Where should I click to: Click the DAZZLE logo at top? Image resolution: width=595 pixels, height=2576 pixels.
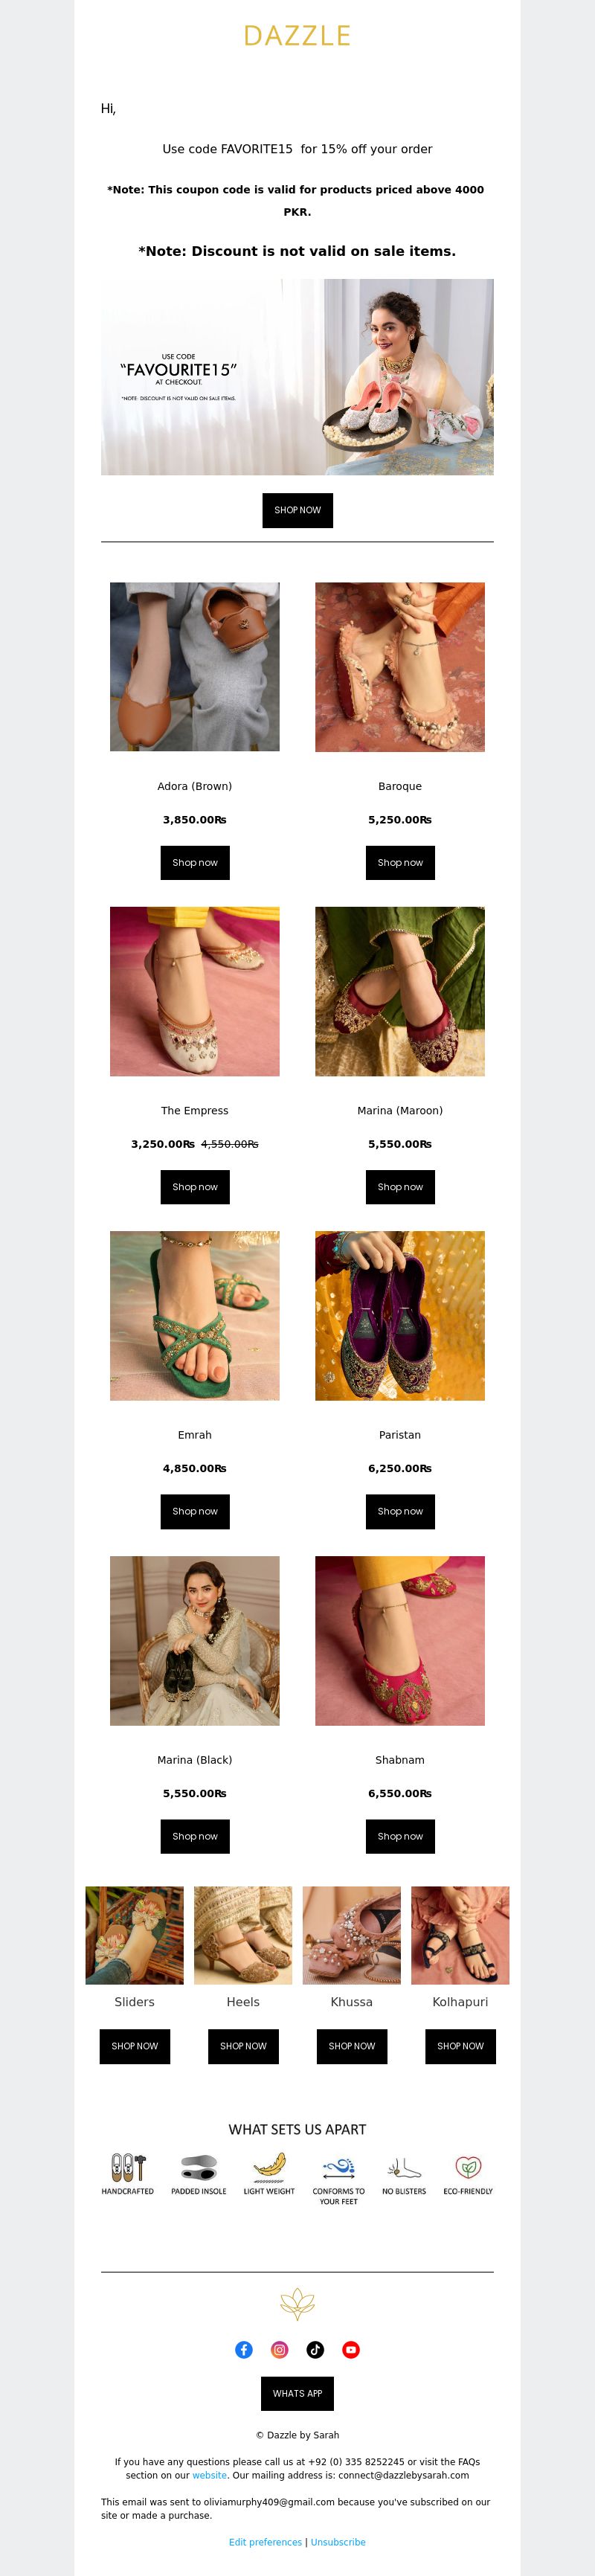click(x=297, y=36)
